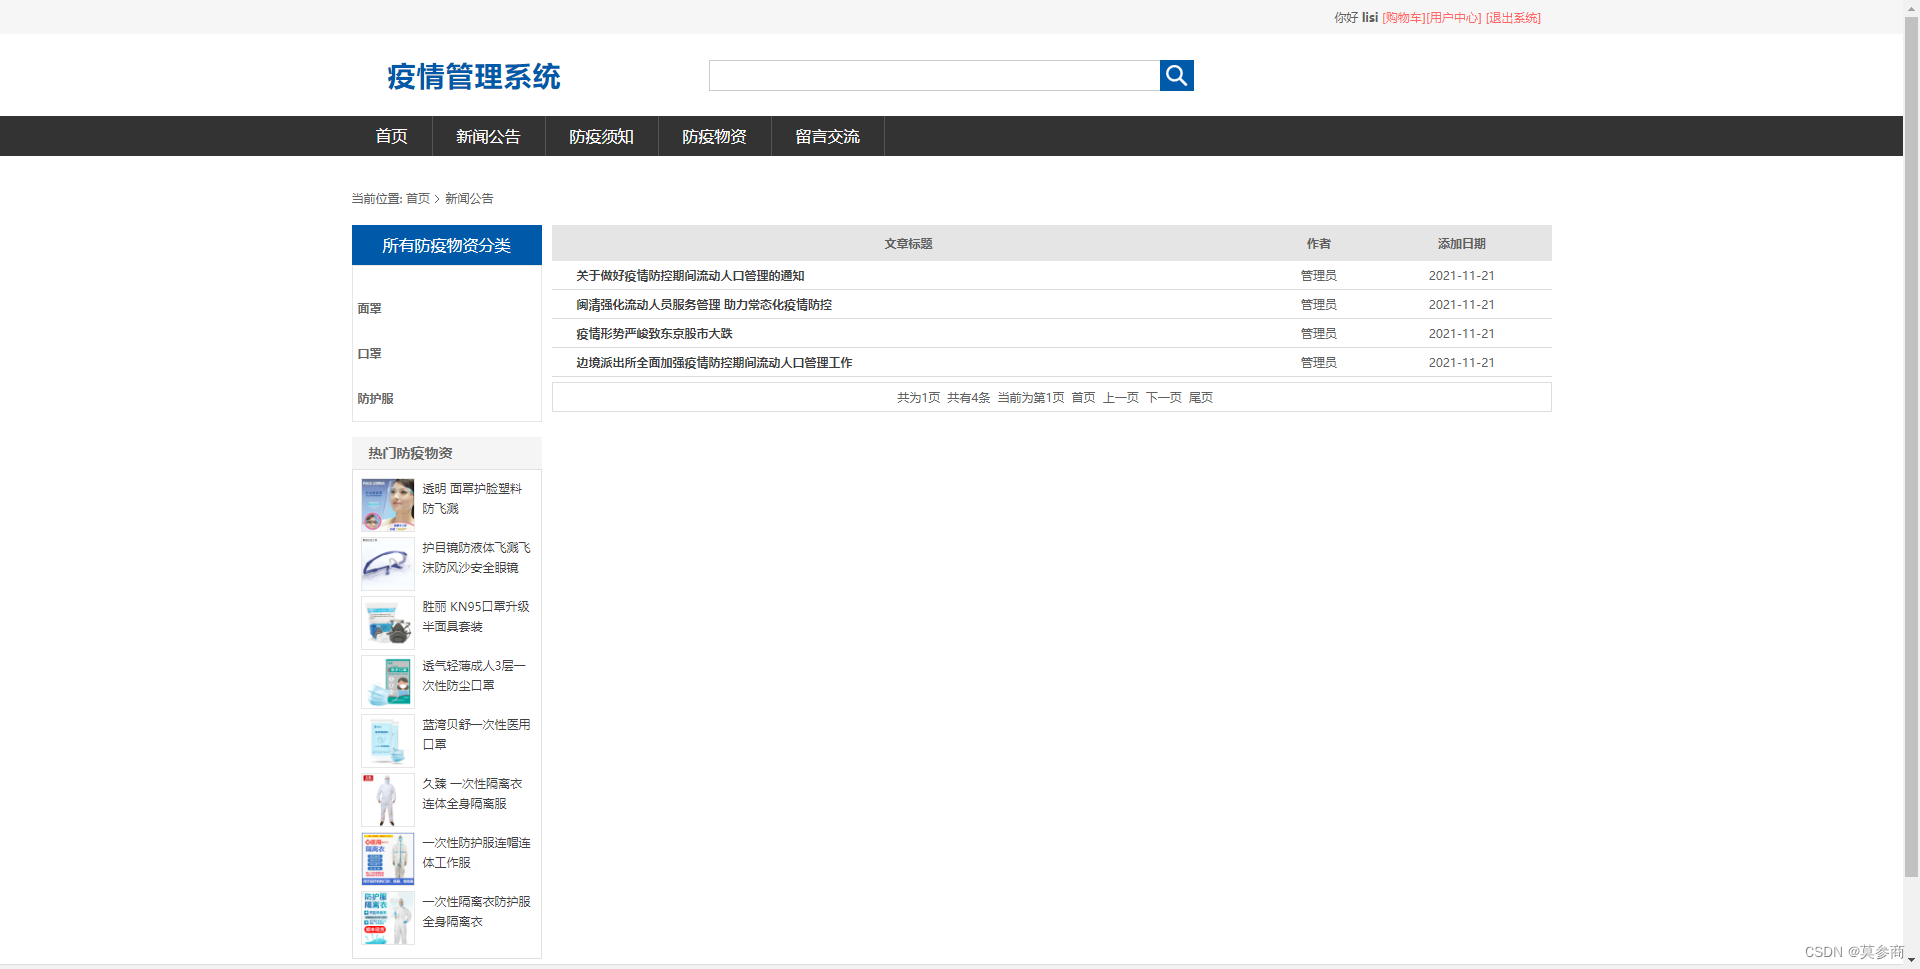Open article 关于做好疫情防控期间流动人口管理的通知
The height and width of the screenshot is (969, 1920).
pos(690,276)
